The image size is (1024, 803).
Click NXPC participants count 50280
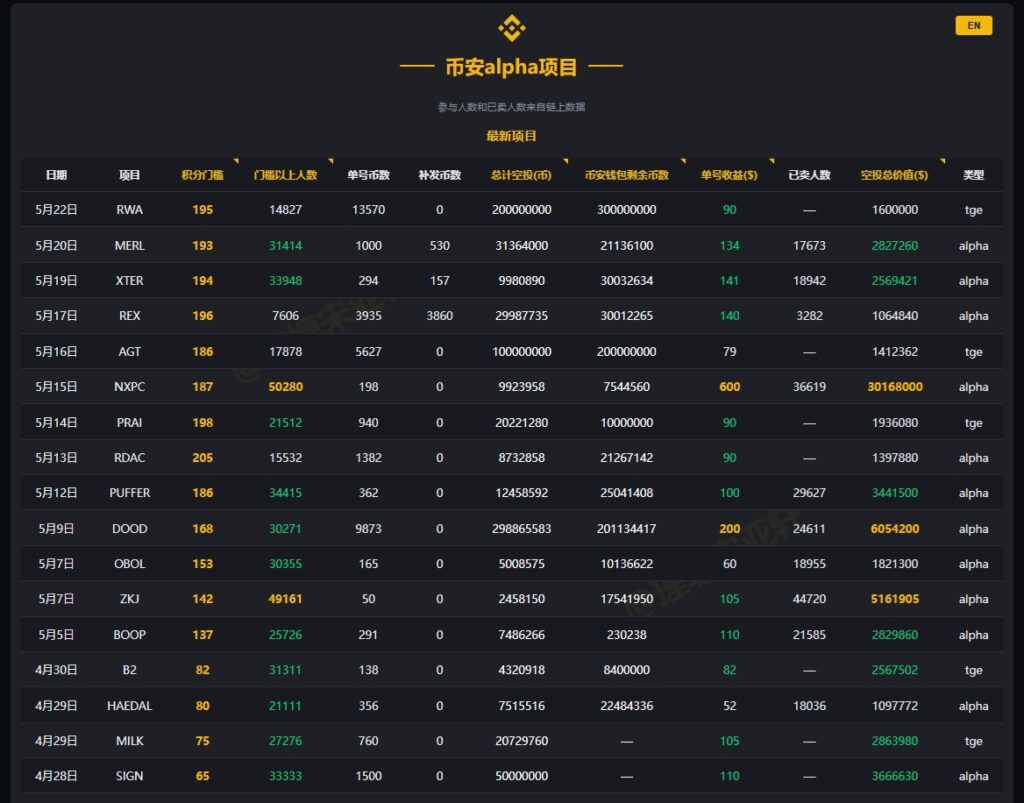point(285,387)
